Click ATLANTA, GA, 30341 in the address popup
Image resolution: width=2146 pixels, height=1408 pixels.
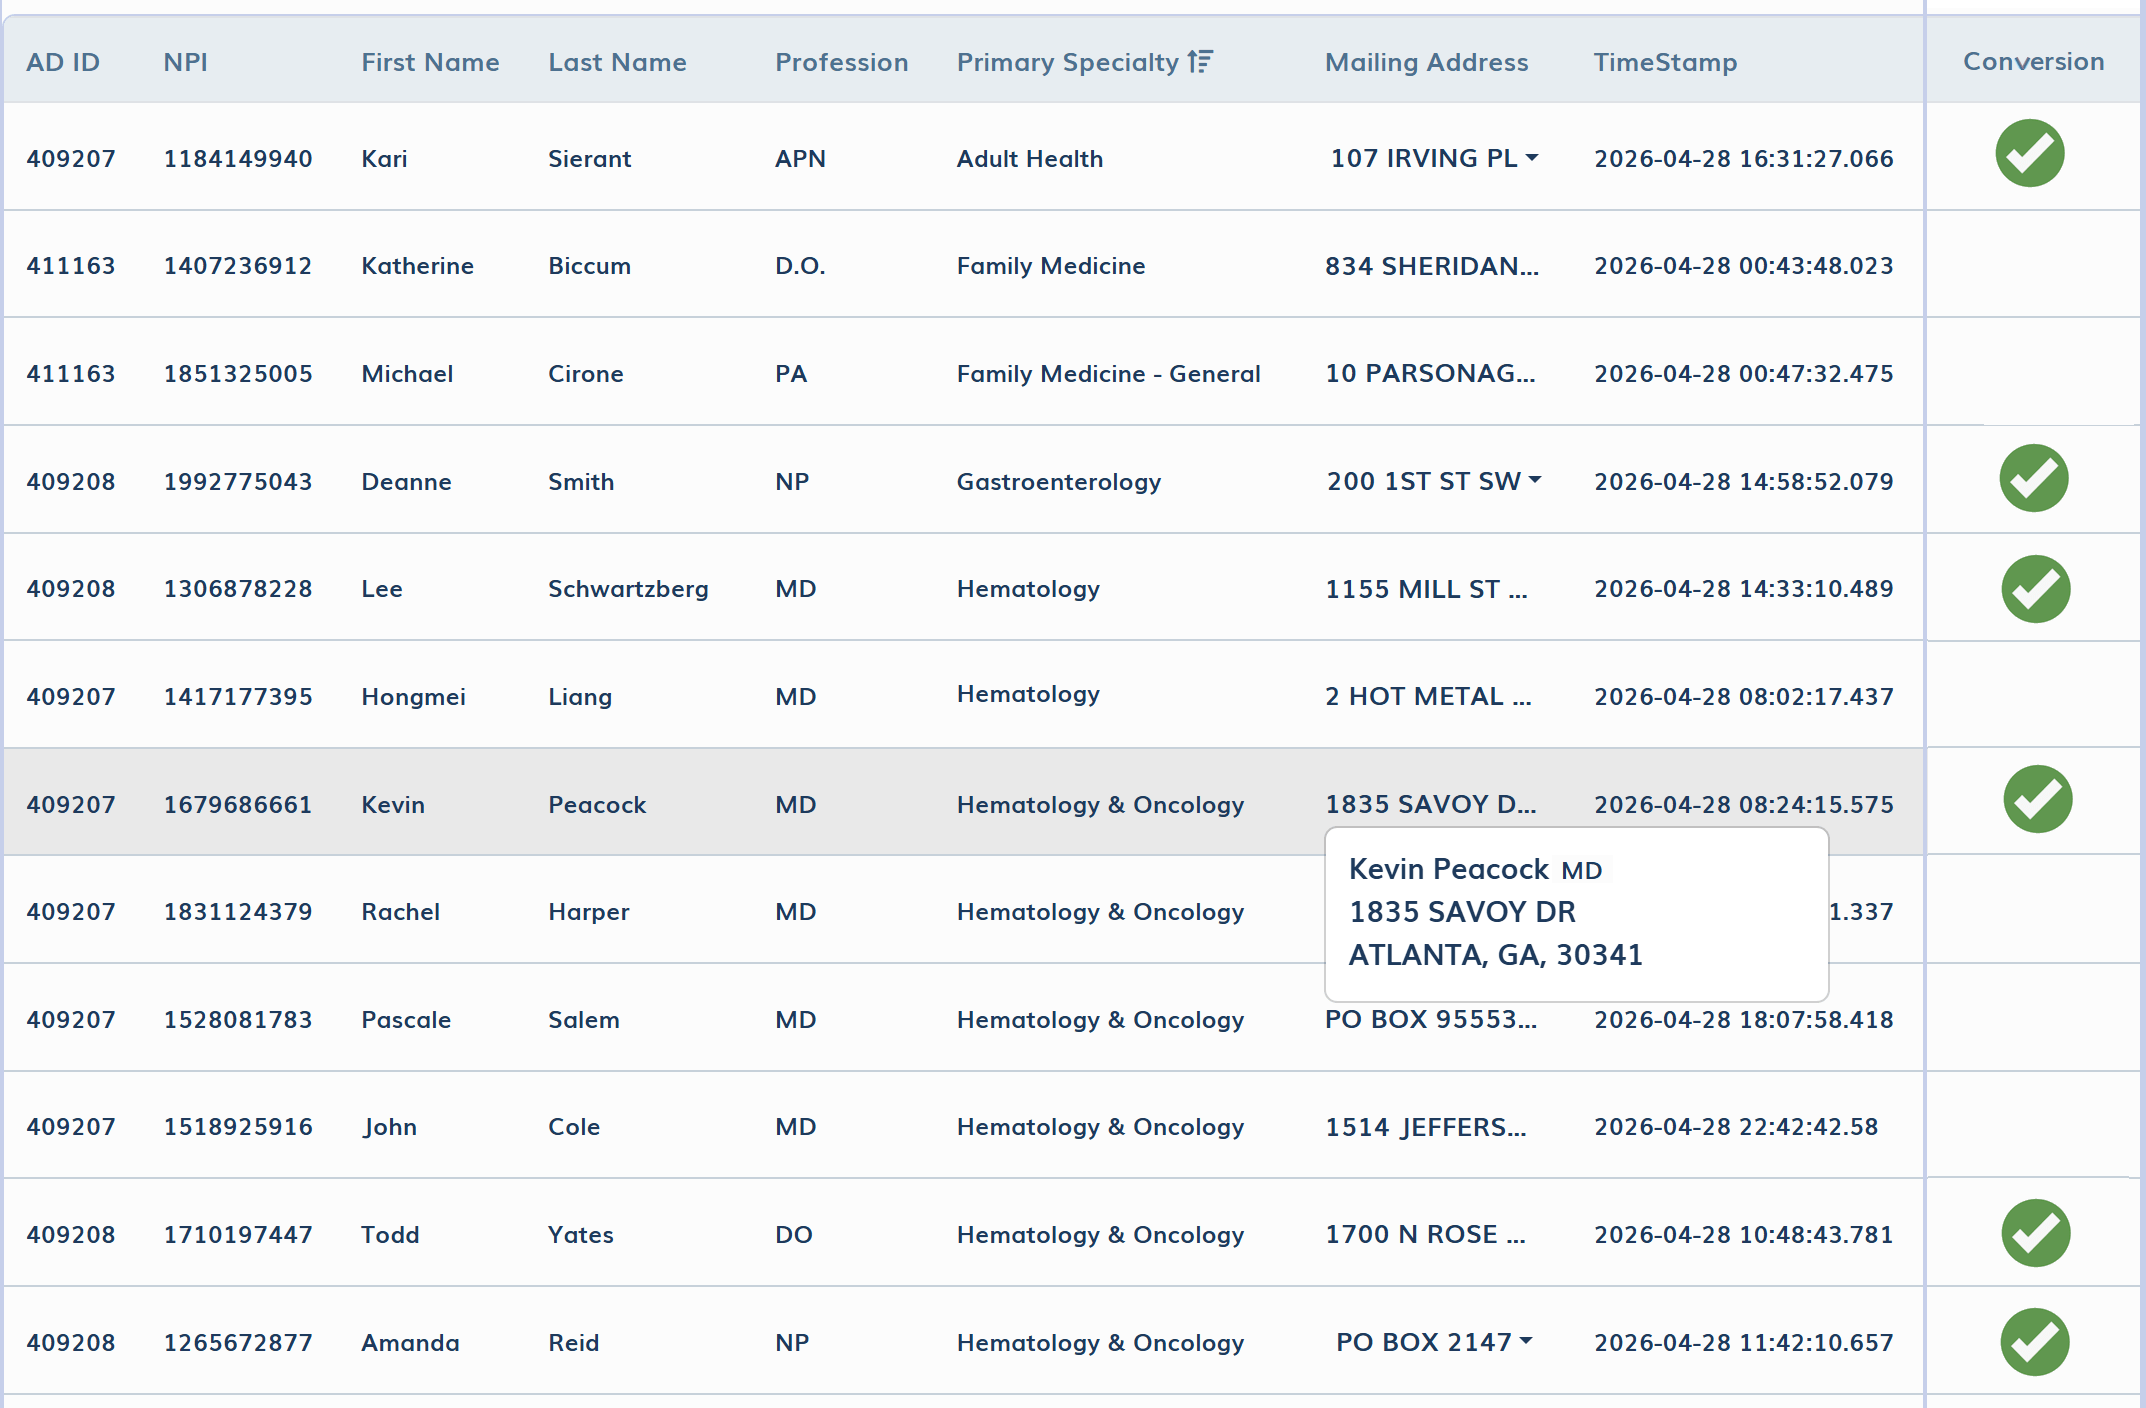point(1496,955)
